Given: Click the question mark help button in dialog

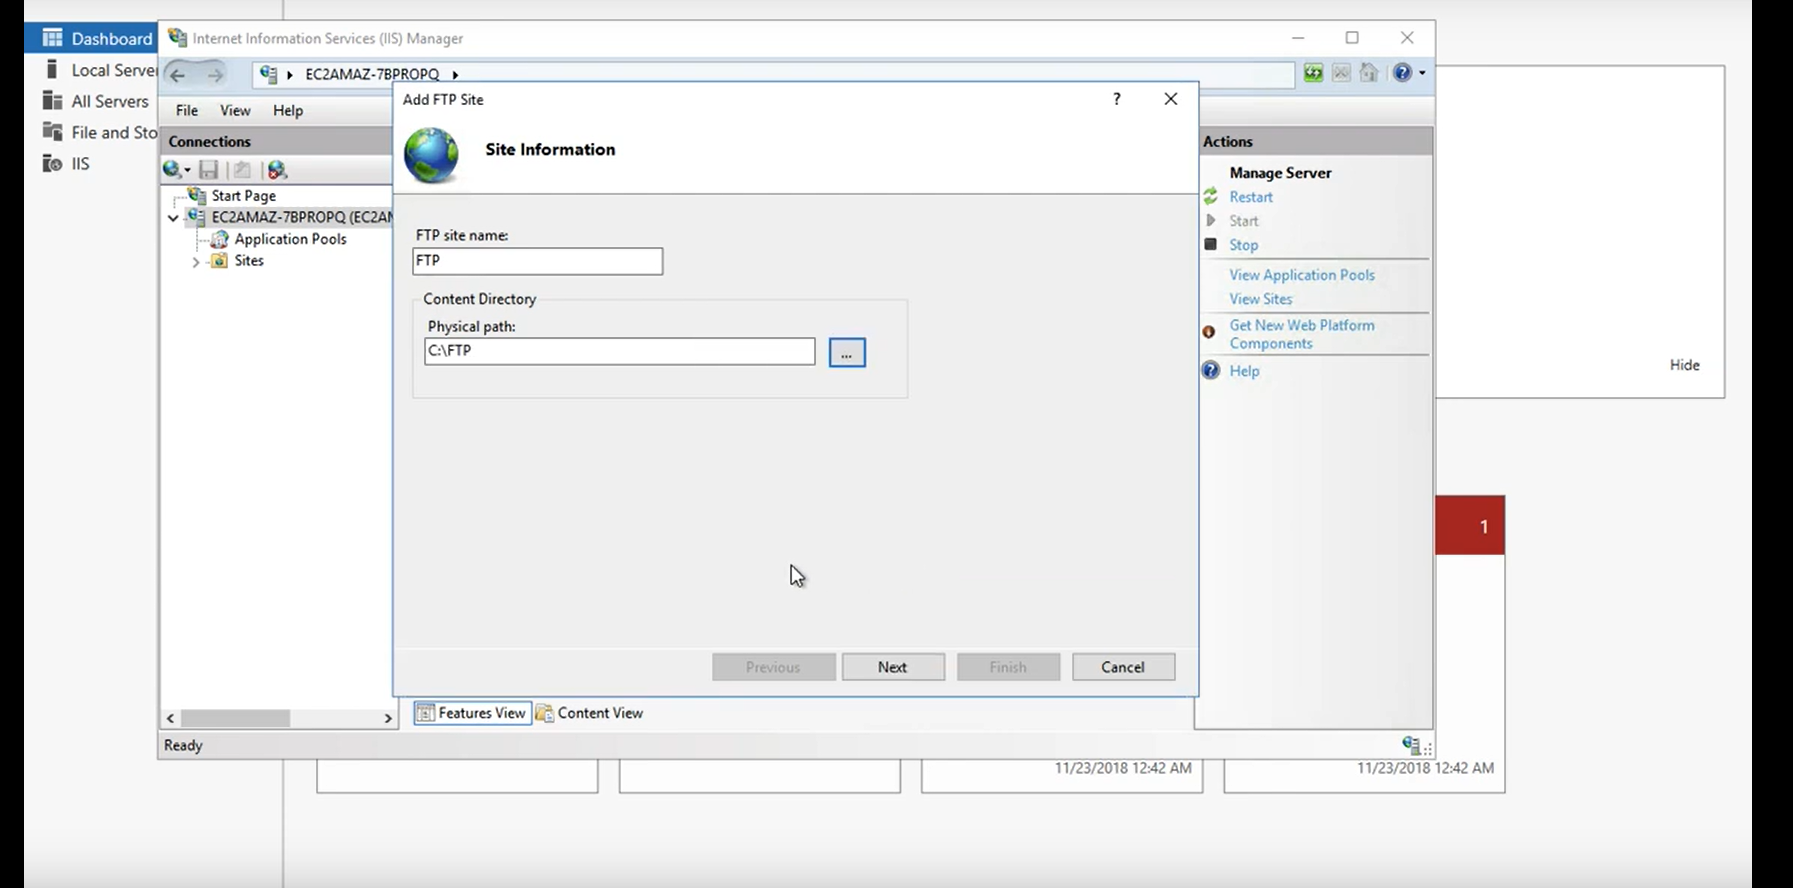Looking at the screenshot, I should point(1117,99).
